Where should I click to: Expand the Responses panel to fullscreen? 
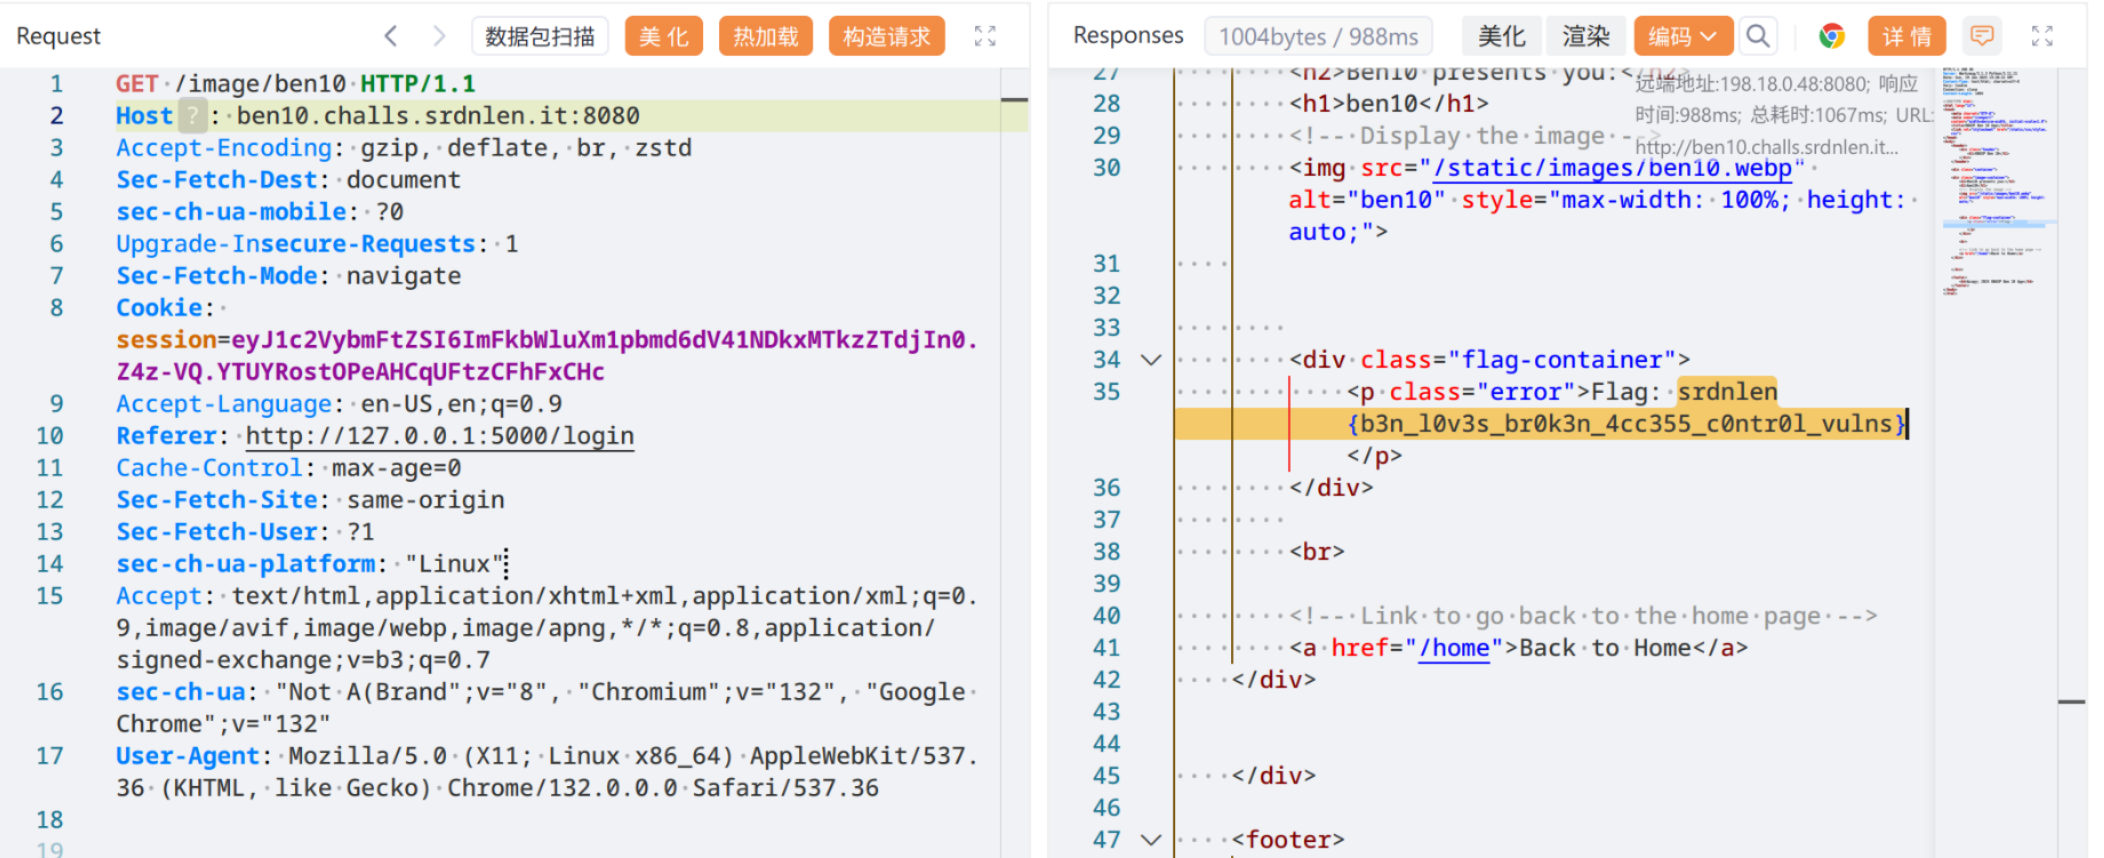pos(2042,36)
